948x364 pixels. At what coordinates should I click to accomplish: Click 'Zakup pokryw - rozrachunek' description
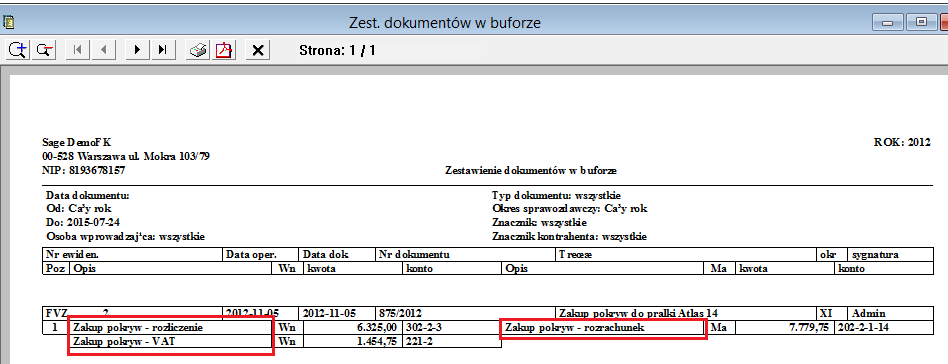click(575, 327)
